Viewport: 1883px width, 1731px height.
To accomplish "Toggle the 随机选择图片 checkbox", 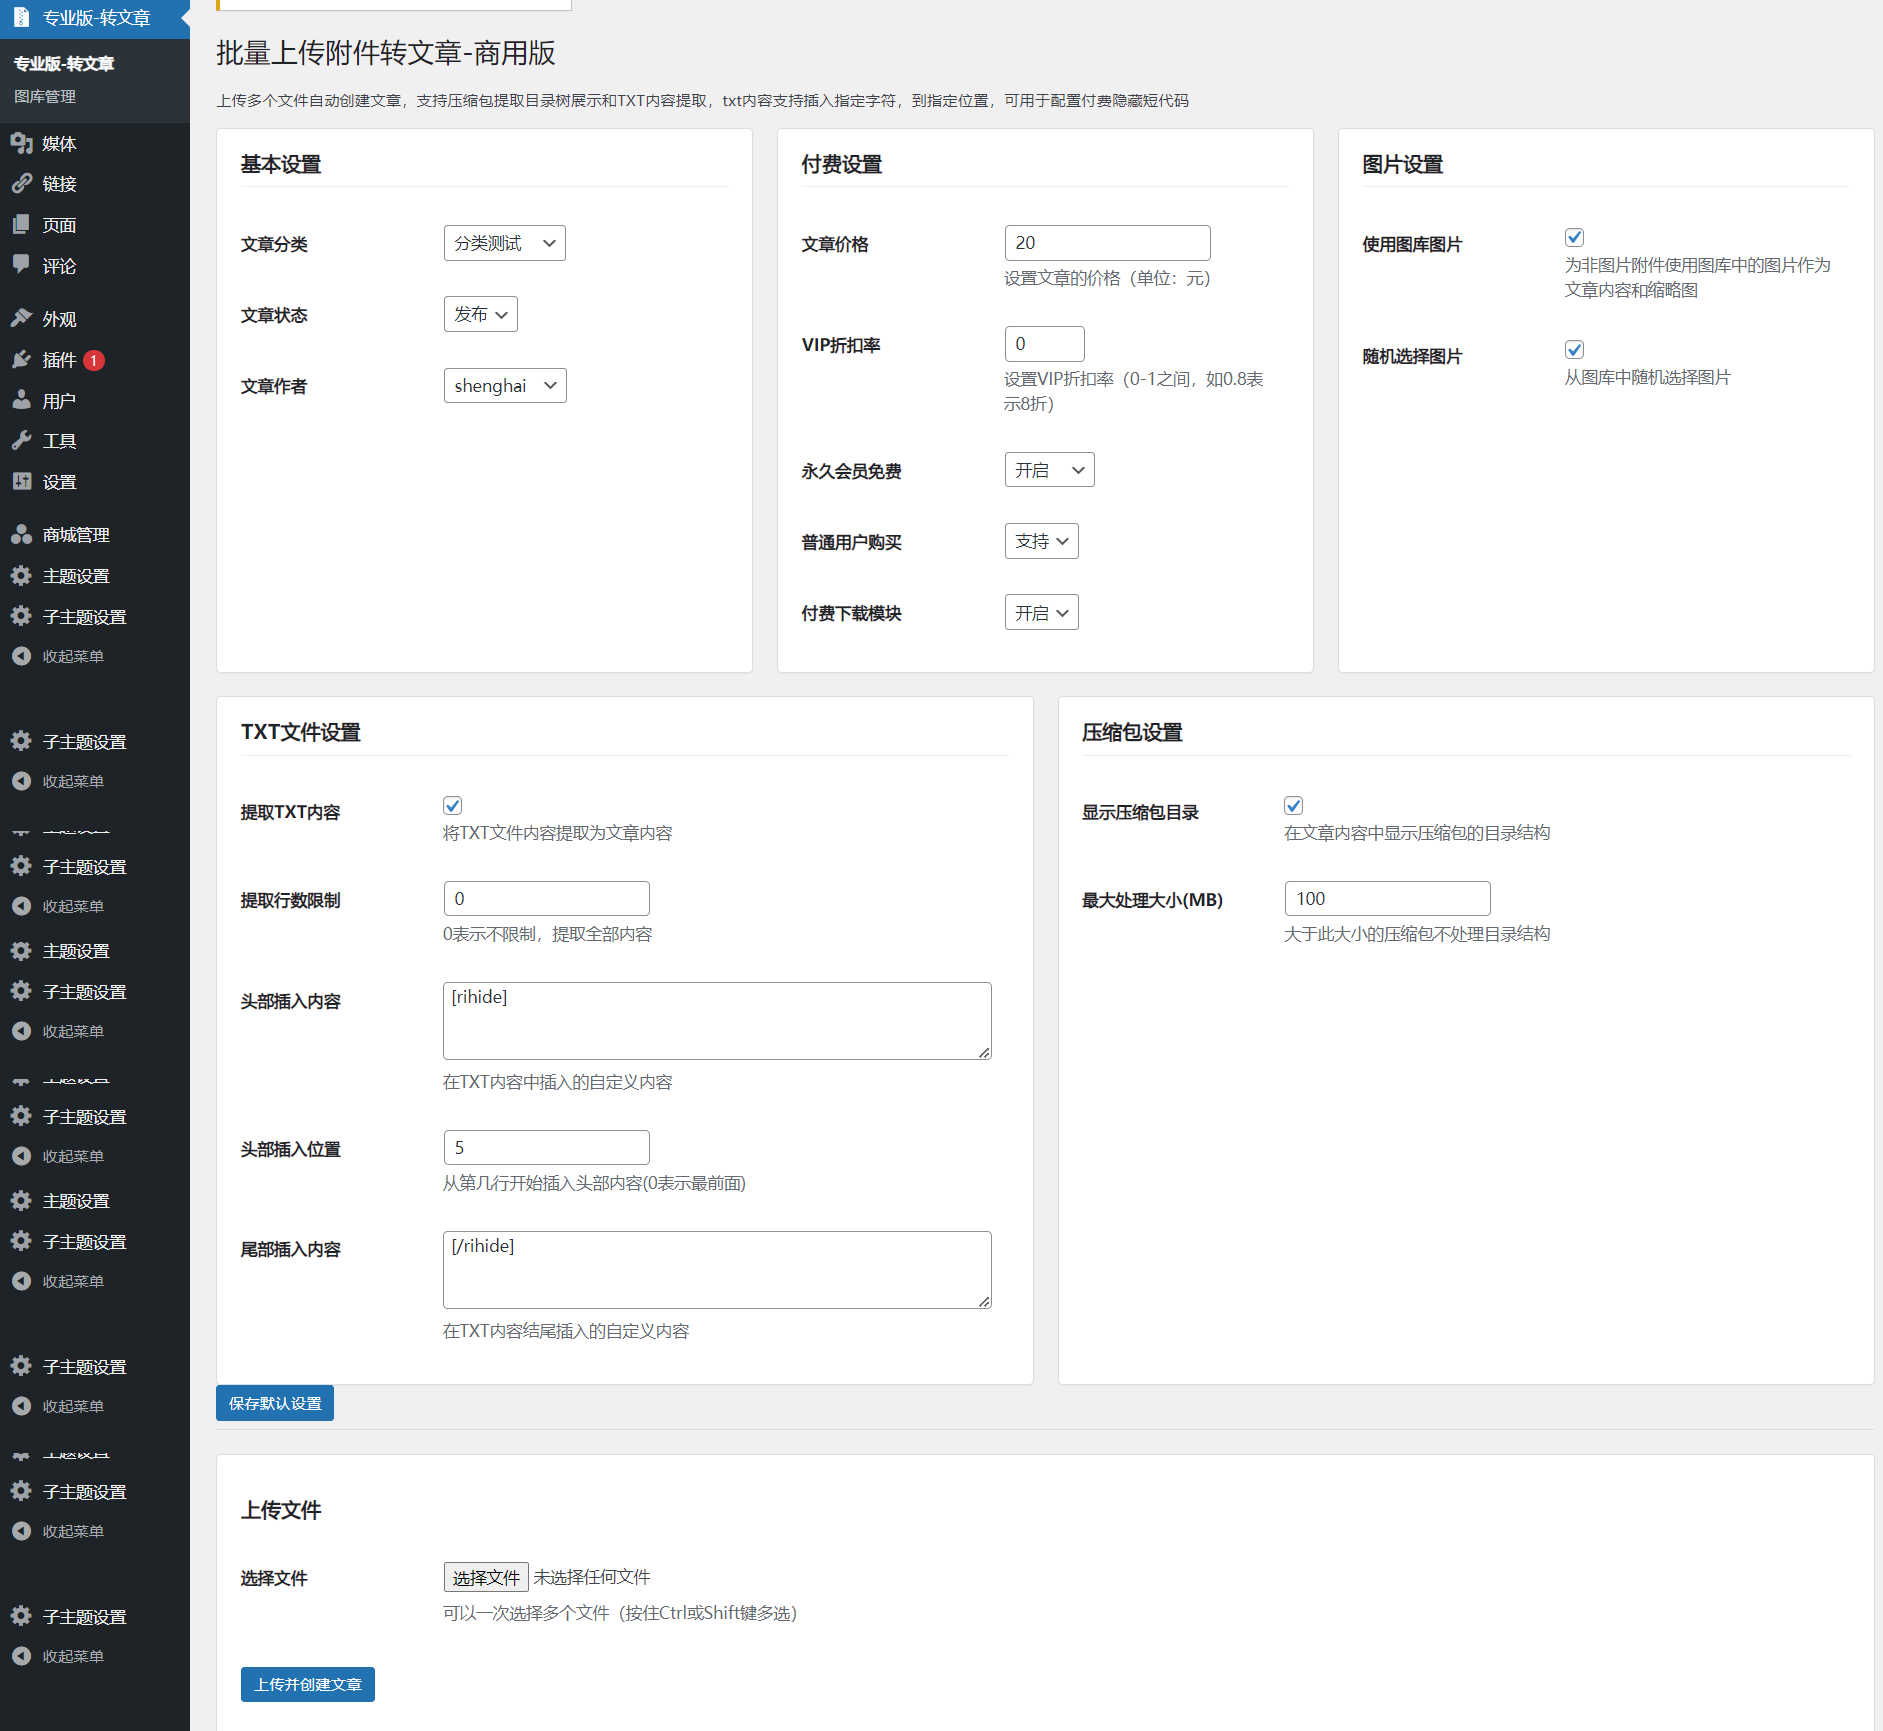I will (1574, 350).
